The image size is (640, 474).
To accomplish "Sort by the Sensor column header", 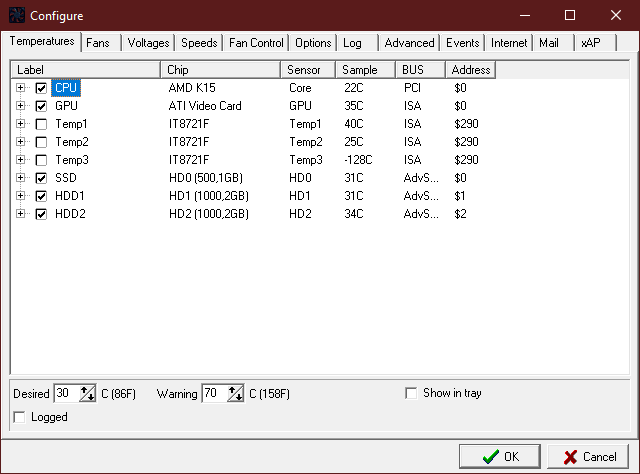I will coord(308,70).
